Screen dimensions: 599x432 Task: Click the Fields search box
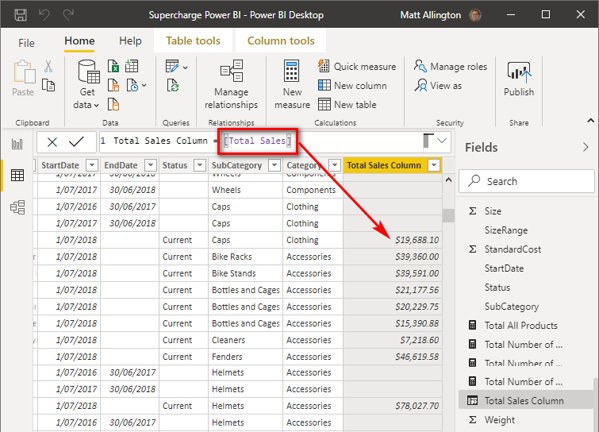click(x=526, y=181)
